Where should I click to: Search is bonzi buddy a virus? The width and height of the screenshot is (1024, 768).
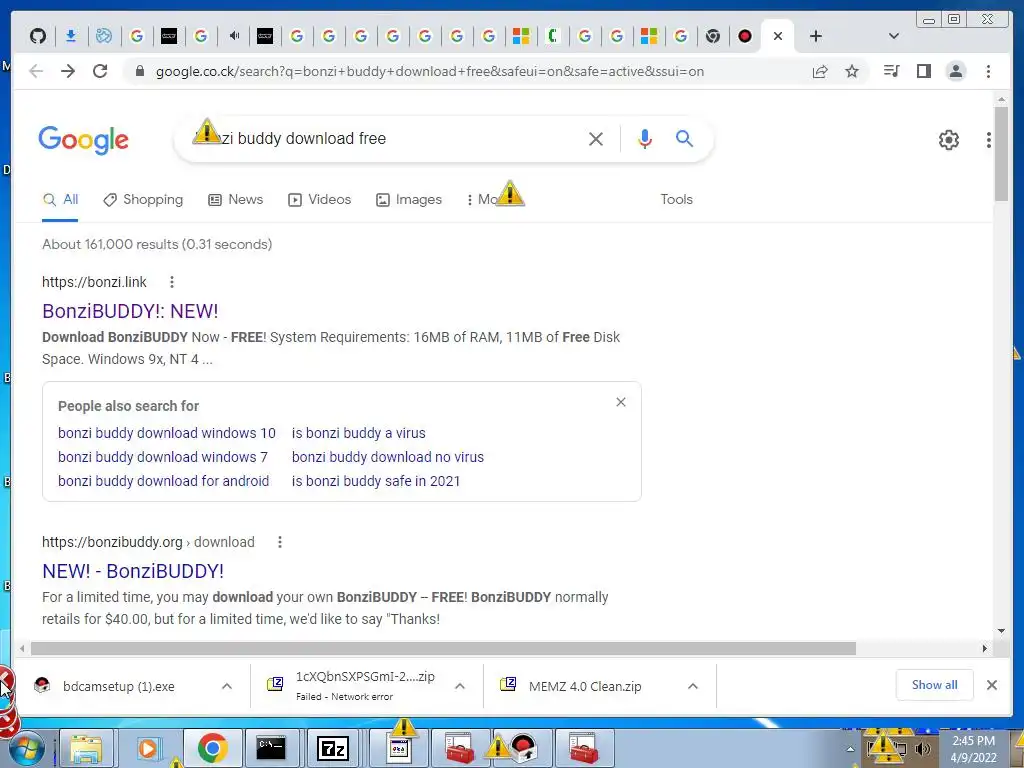point(359,433)
